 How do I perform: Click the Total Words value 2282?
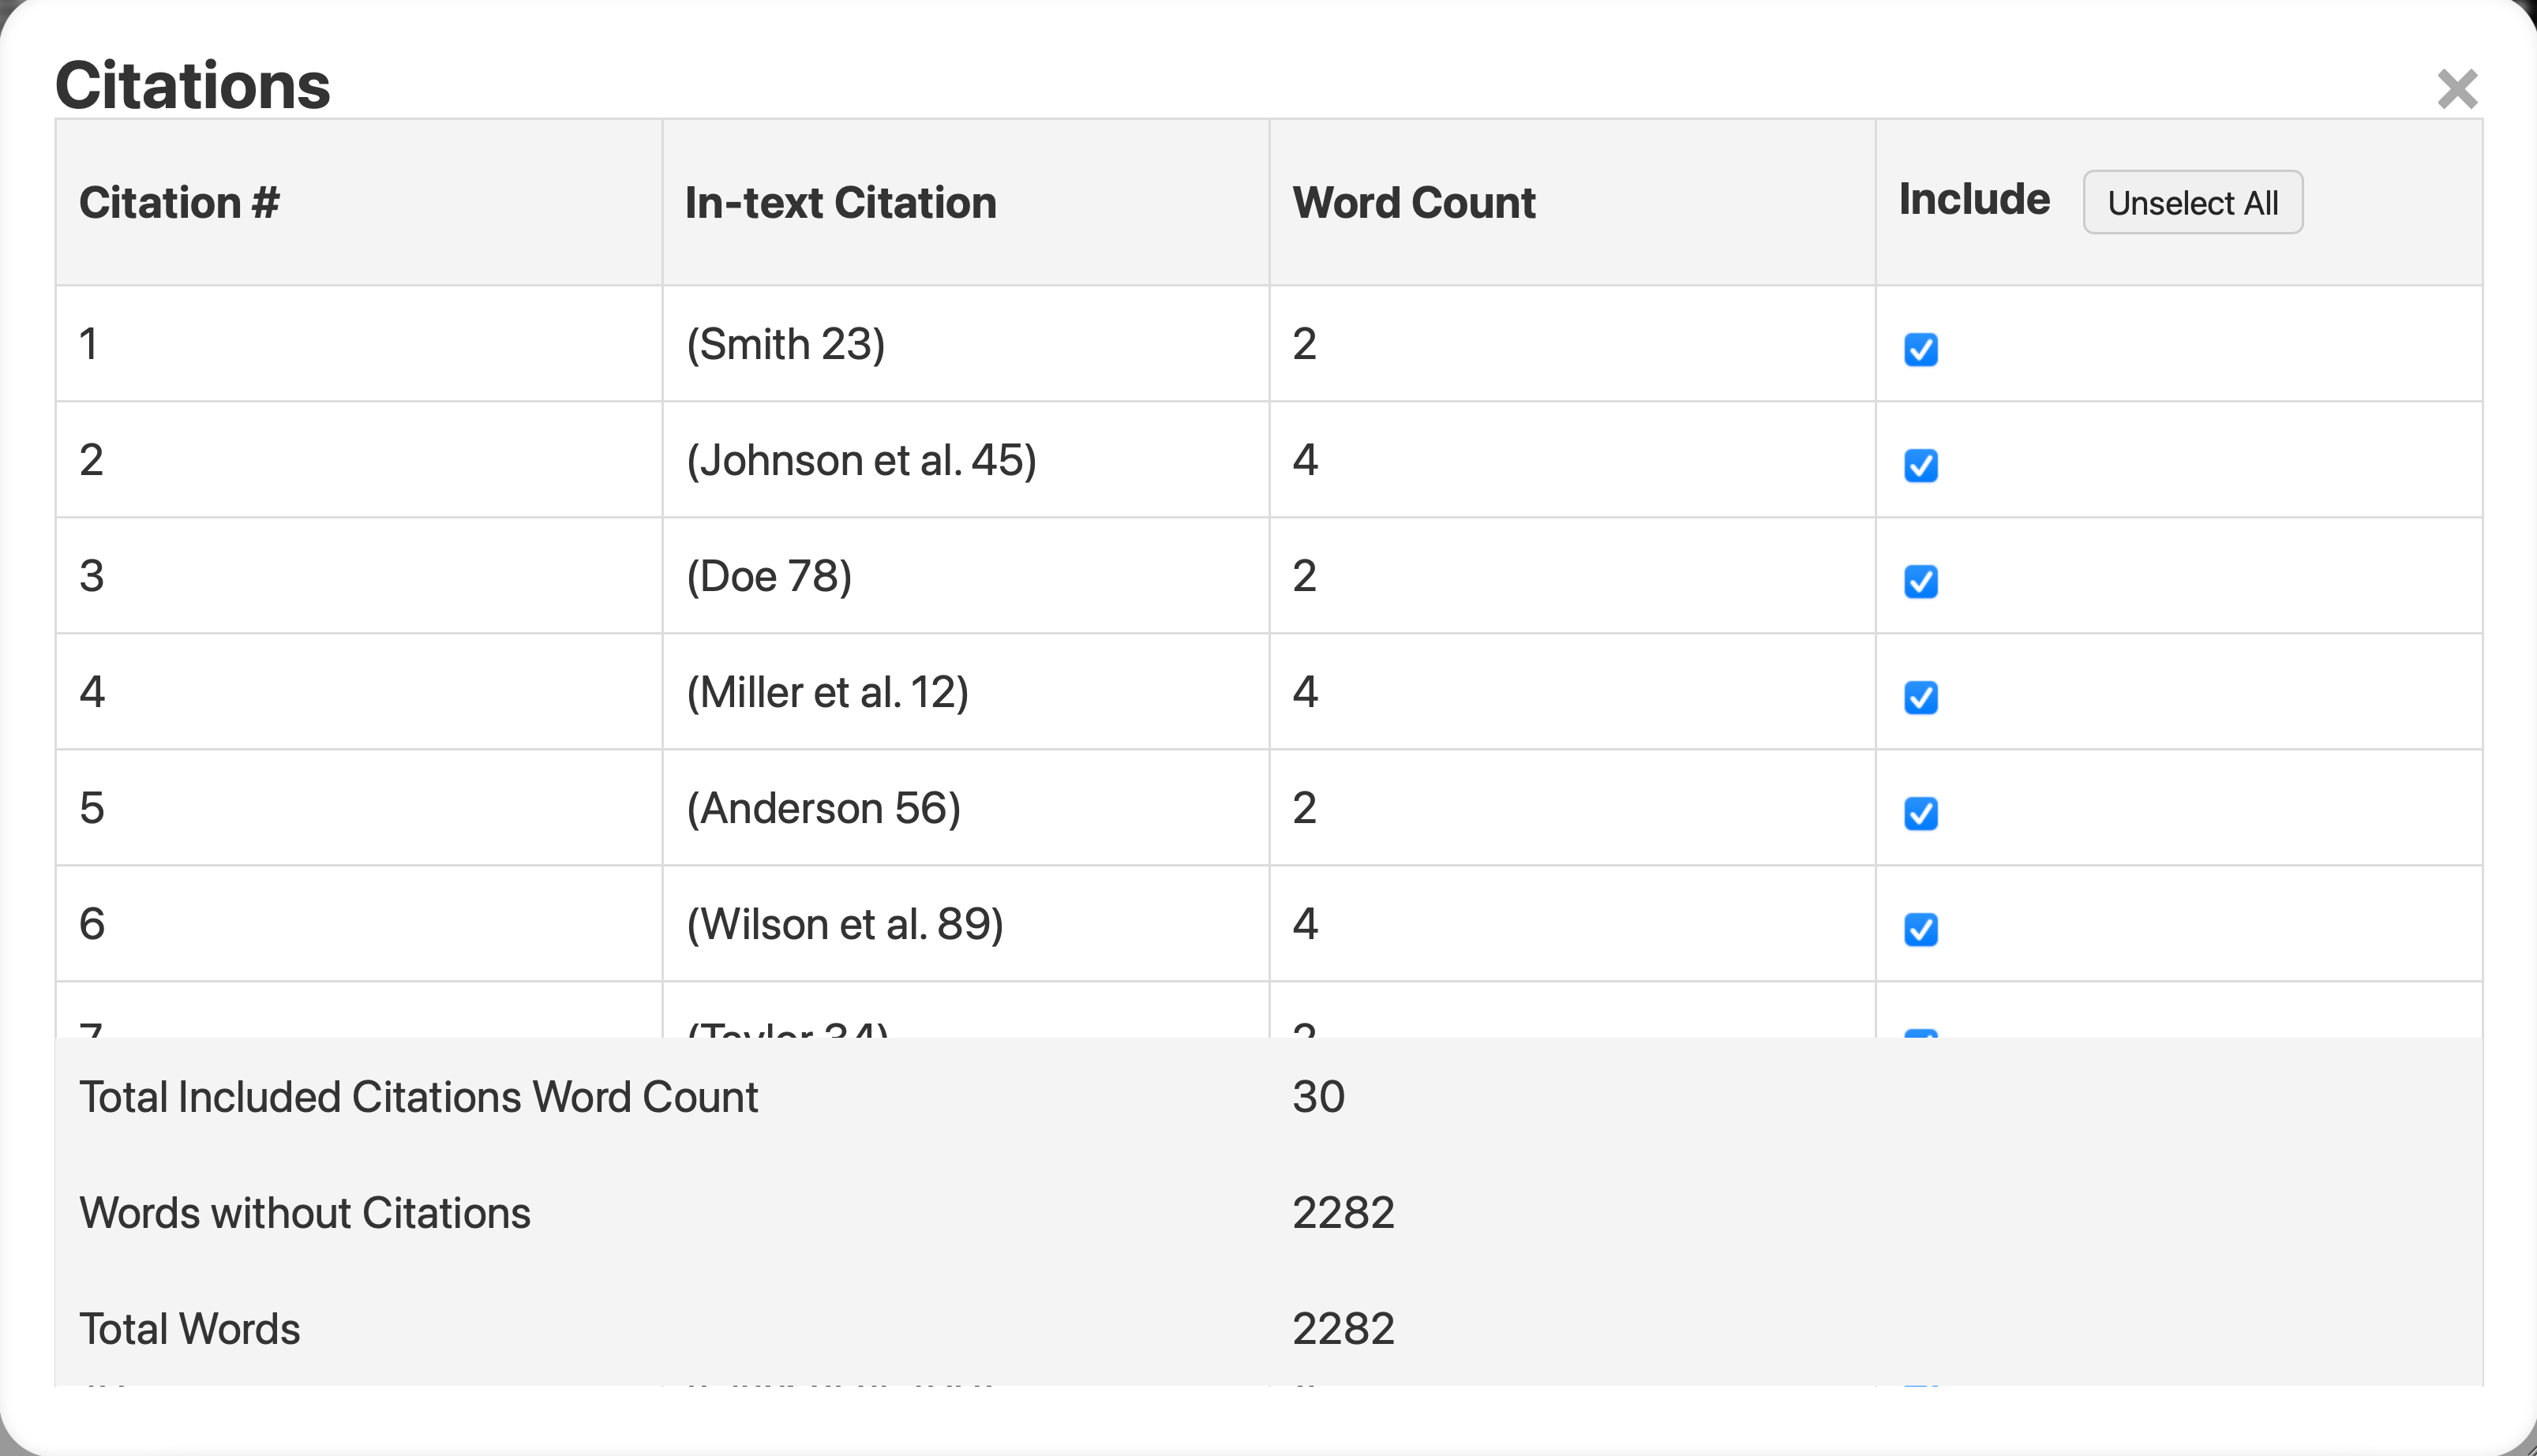coord(1344,1328)
